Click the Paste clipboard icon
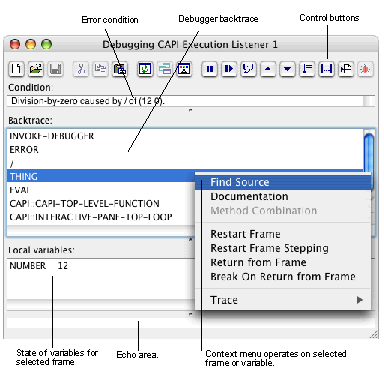 pos(120,69)
